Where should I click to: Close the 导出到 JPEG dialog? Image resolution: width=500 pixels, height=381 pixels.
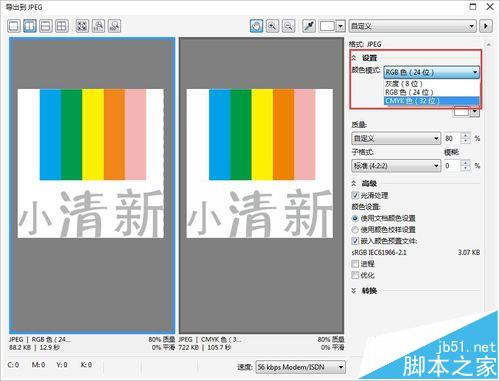tap(490, 7)
